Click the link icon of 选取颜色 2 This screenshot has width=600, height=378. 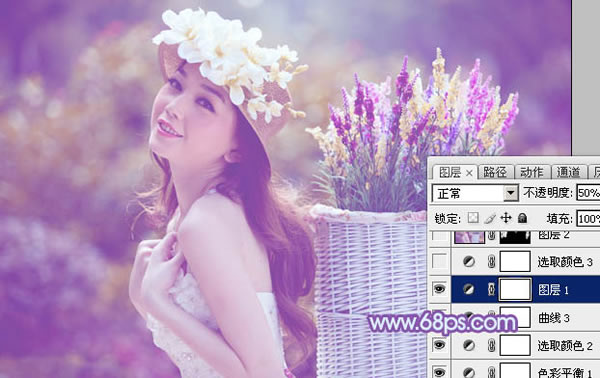coord(492,346)
